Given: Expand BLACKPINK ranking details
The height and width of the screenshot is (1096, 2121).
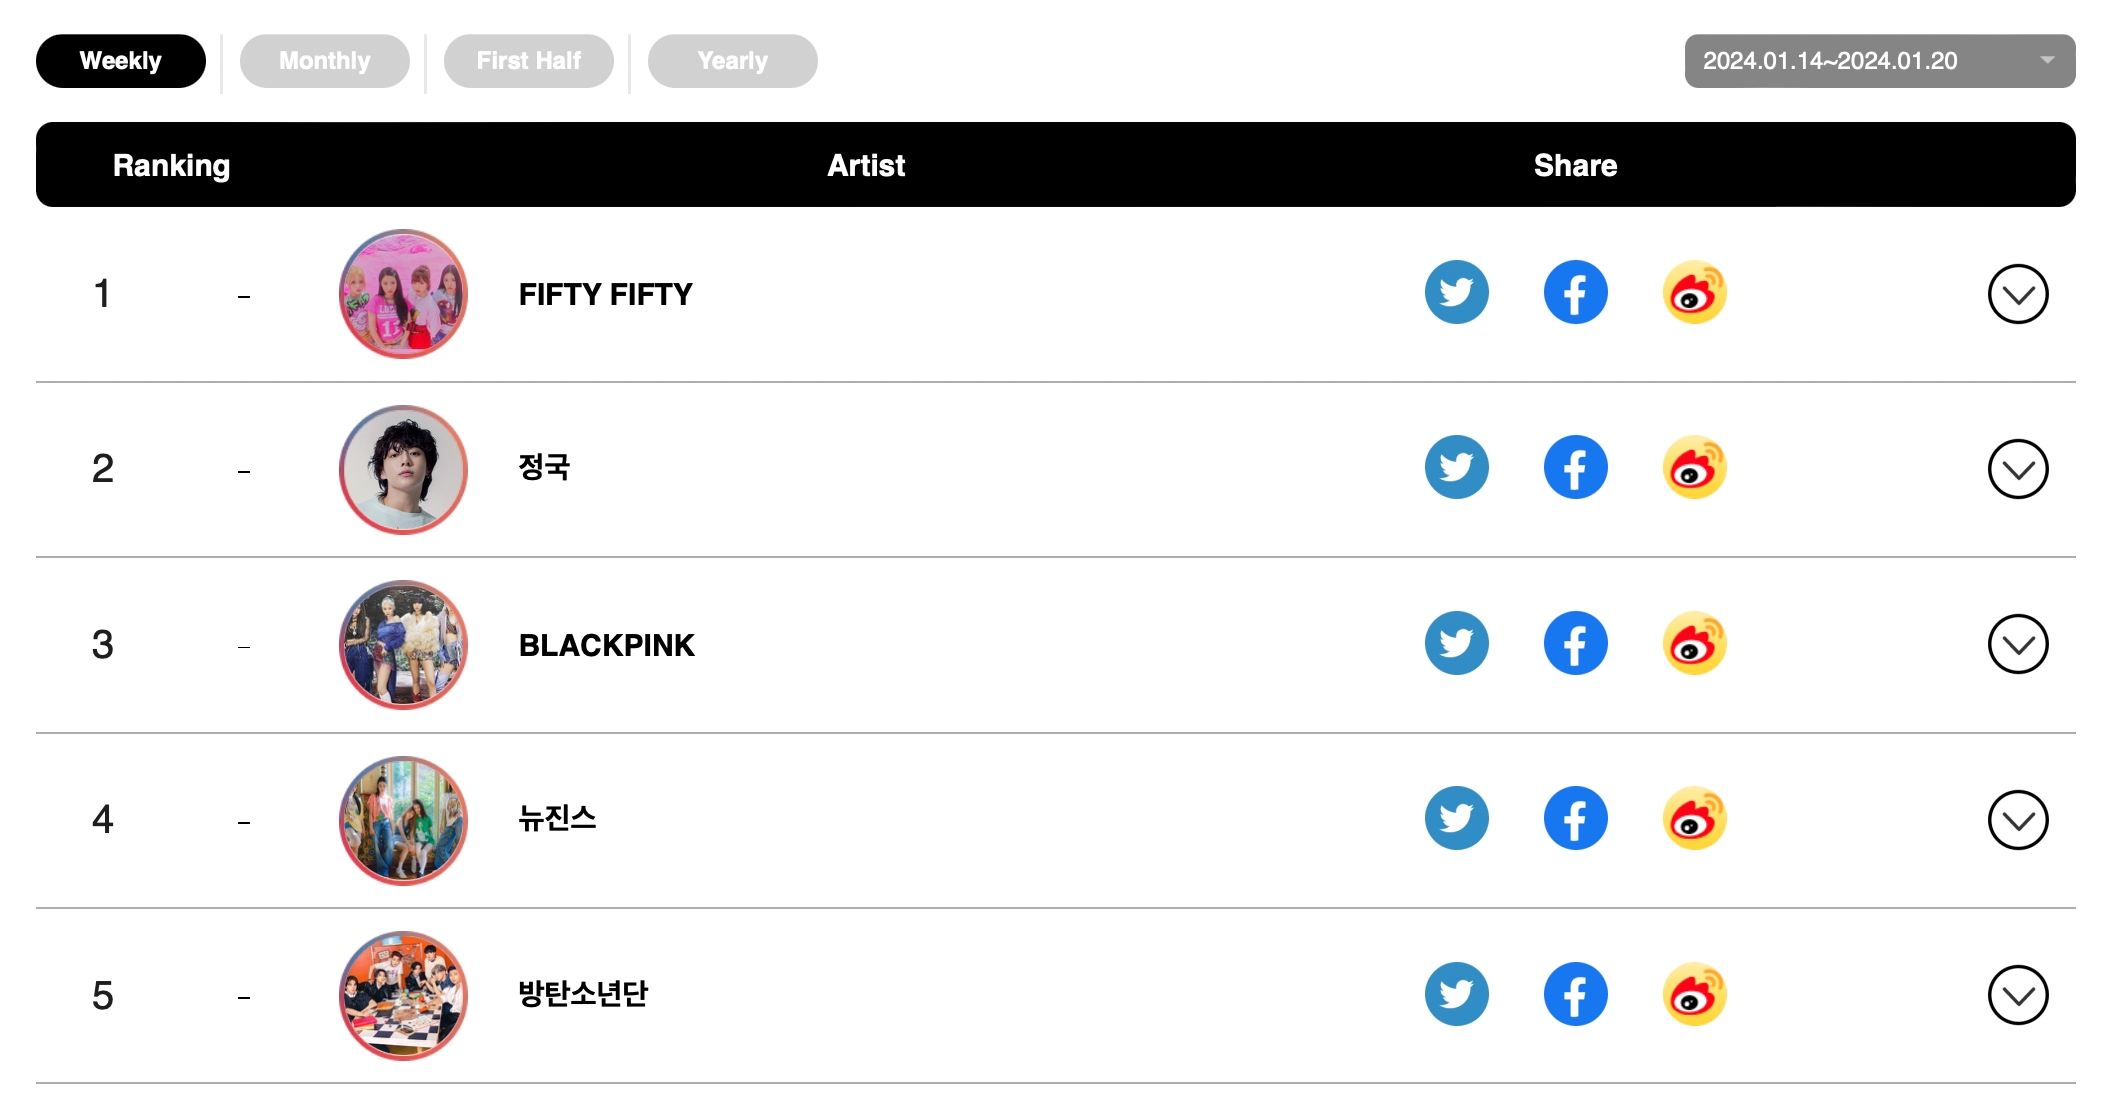Looking at the screenshot, I should coord(2017,645).
